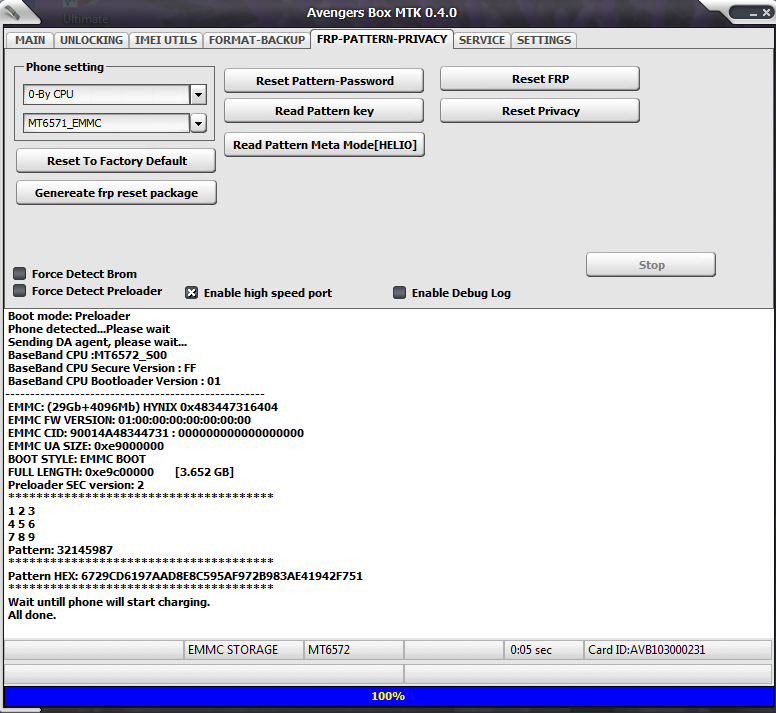
Task: Click Reset Pattern-Password button
Action: [324, 81]
